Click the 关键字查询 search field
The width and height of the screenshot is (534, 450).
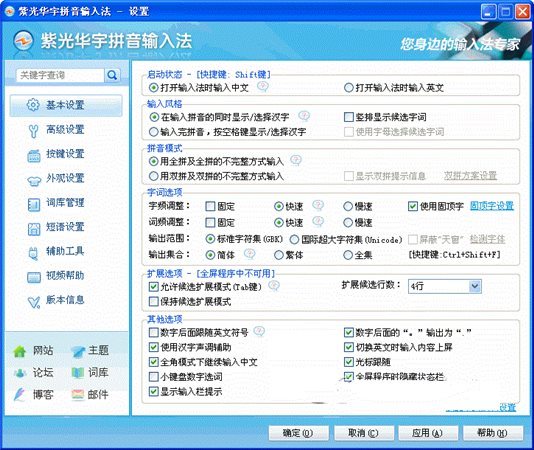(x=60, y=75)
